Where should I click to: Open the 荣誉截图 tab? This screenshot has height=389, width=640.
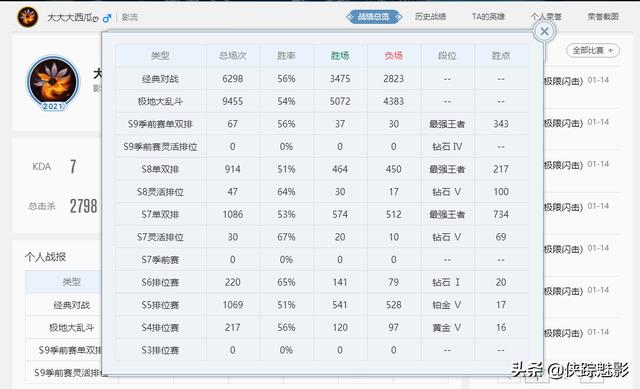(603, 17)
